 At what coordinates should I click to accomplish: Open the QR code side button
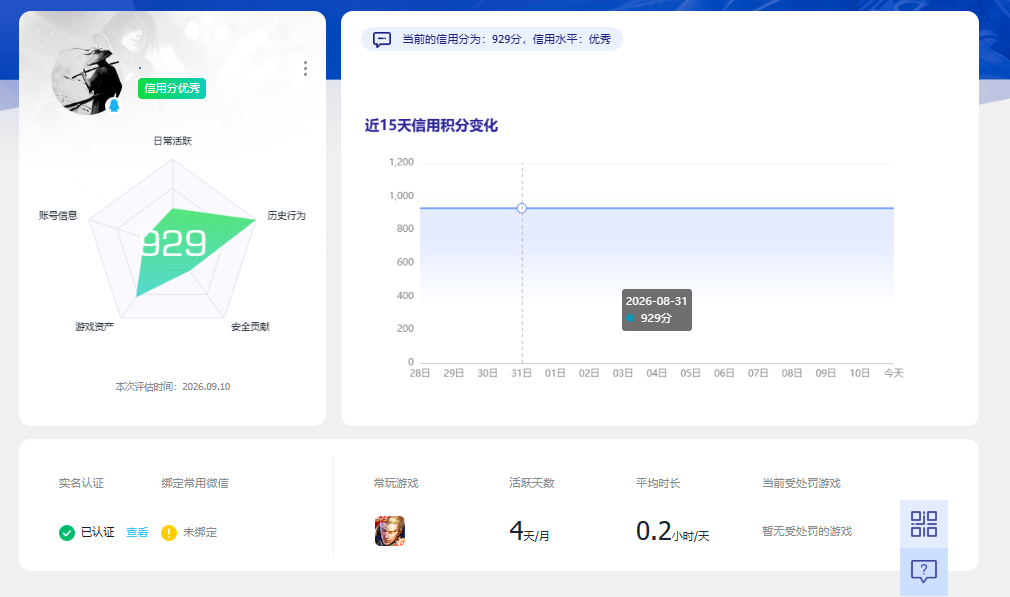tap(924, 524)
